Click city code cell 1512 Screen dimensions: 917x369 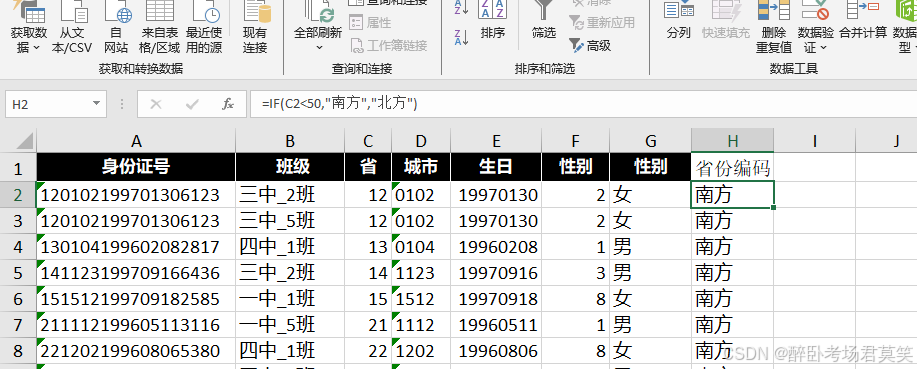pyautogui.click(x=421, y=299)
